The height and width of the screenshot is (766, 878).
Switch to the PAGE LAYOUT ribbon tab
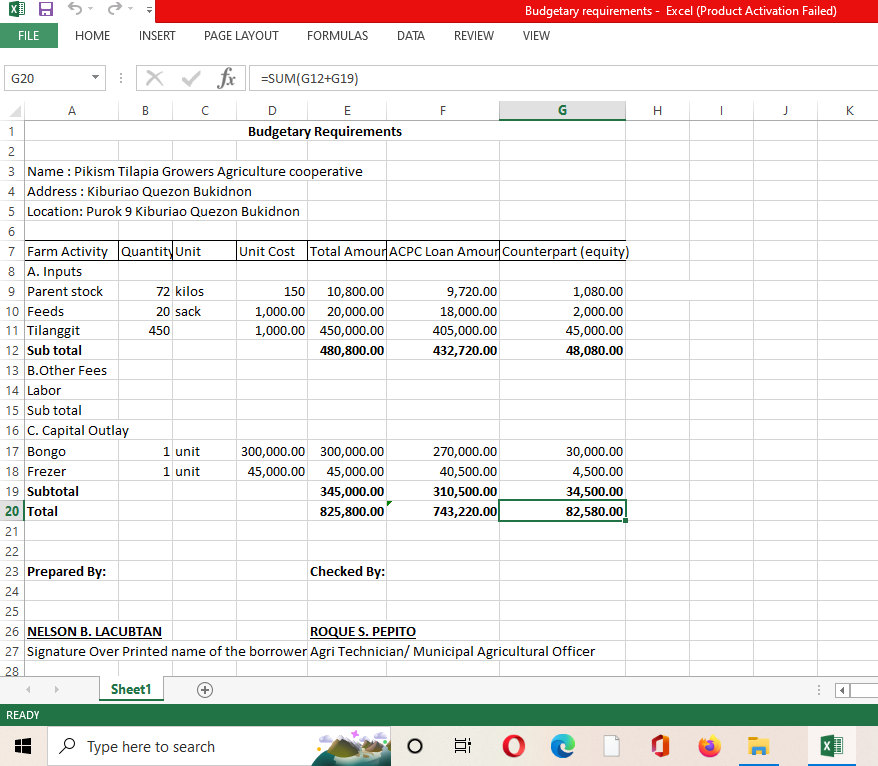click(241, 35)
